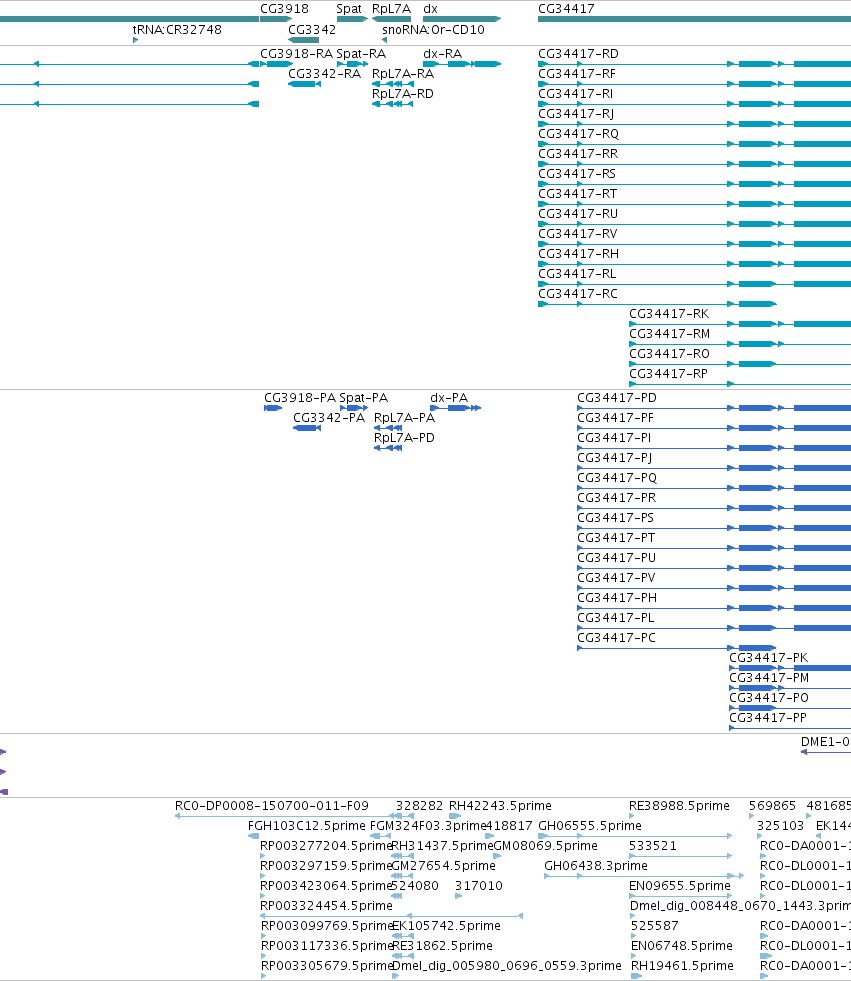Viewport: 851px width, 981px height.
Task: Select protein CG34417-PF
Action: coord(615,418)
